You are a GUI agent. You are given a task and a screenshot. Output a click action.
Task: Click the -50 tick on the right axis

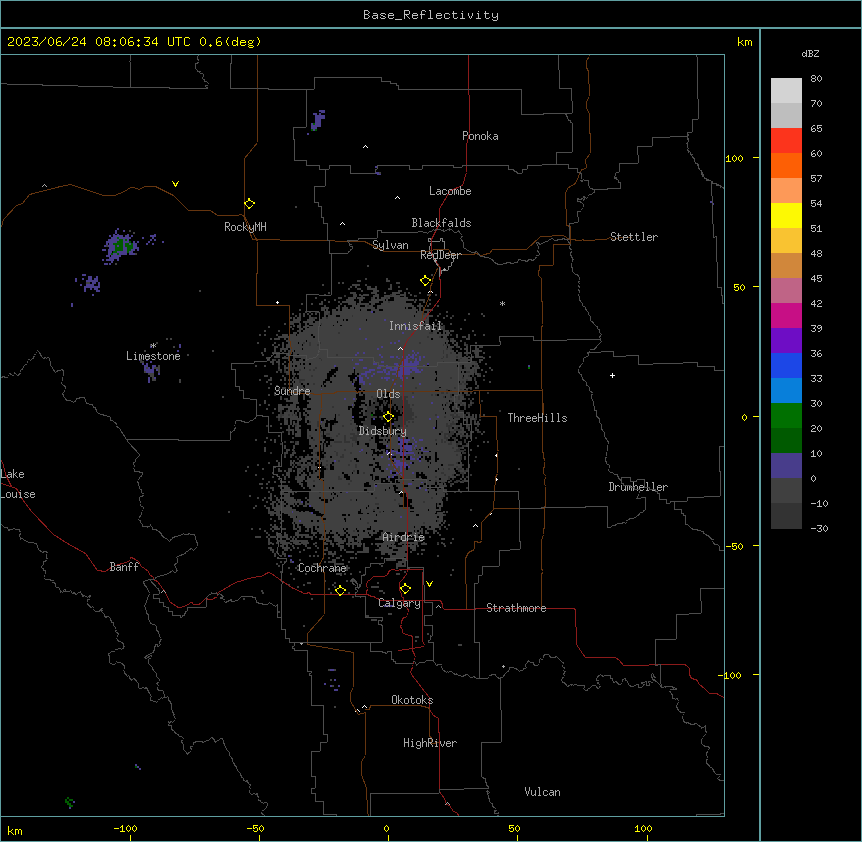tap(734, 546)
